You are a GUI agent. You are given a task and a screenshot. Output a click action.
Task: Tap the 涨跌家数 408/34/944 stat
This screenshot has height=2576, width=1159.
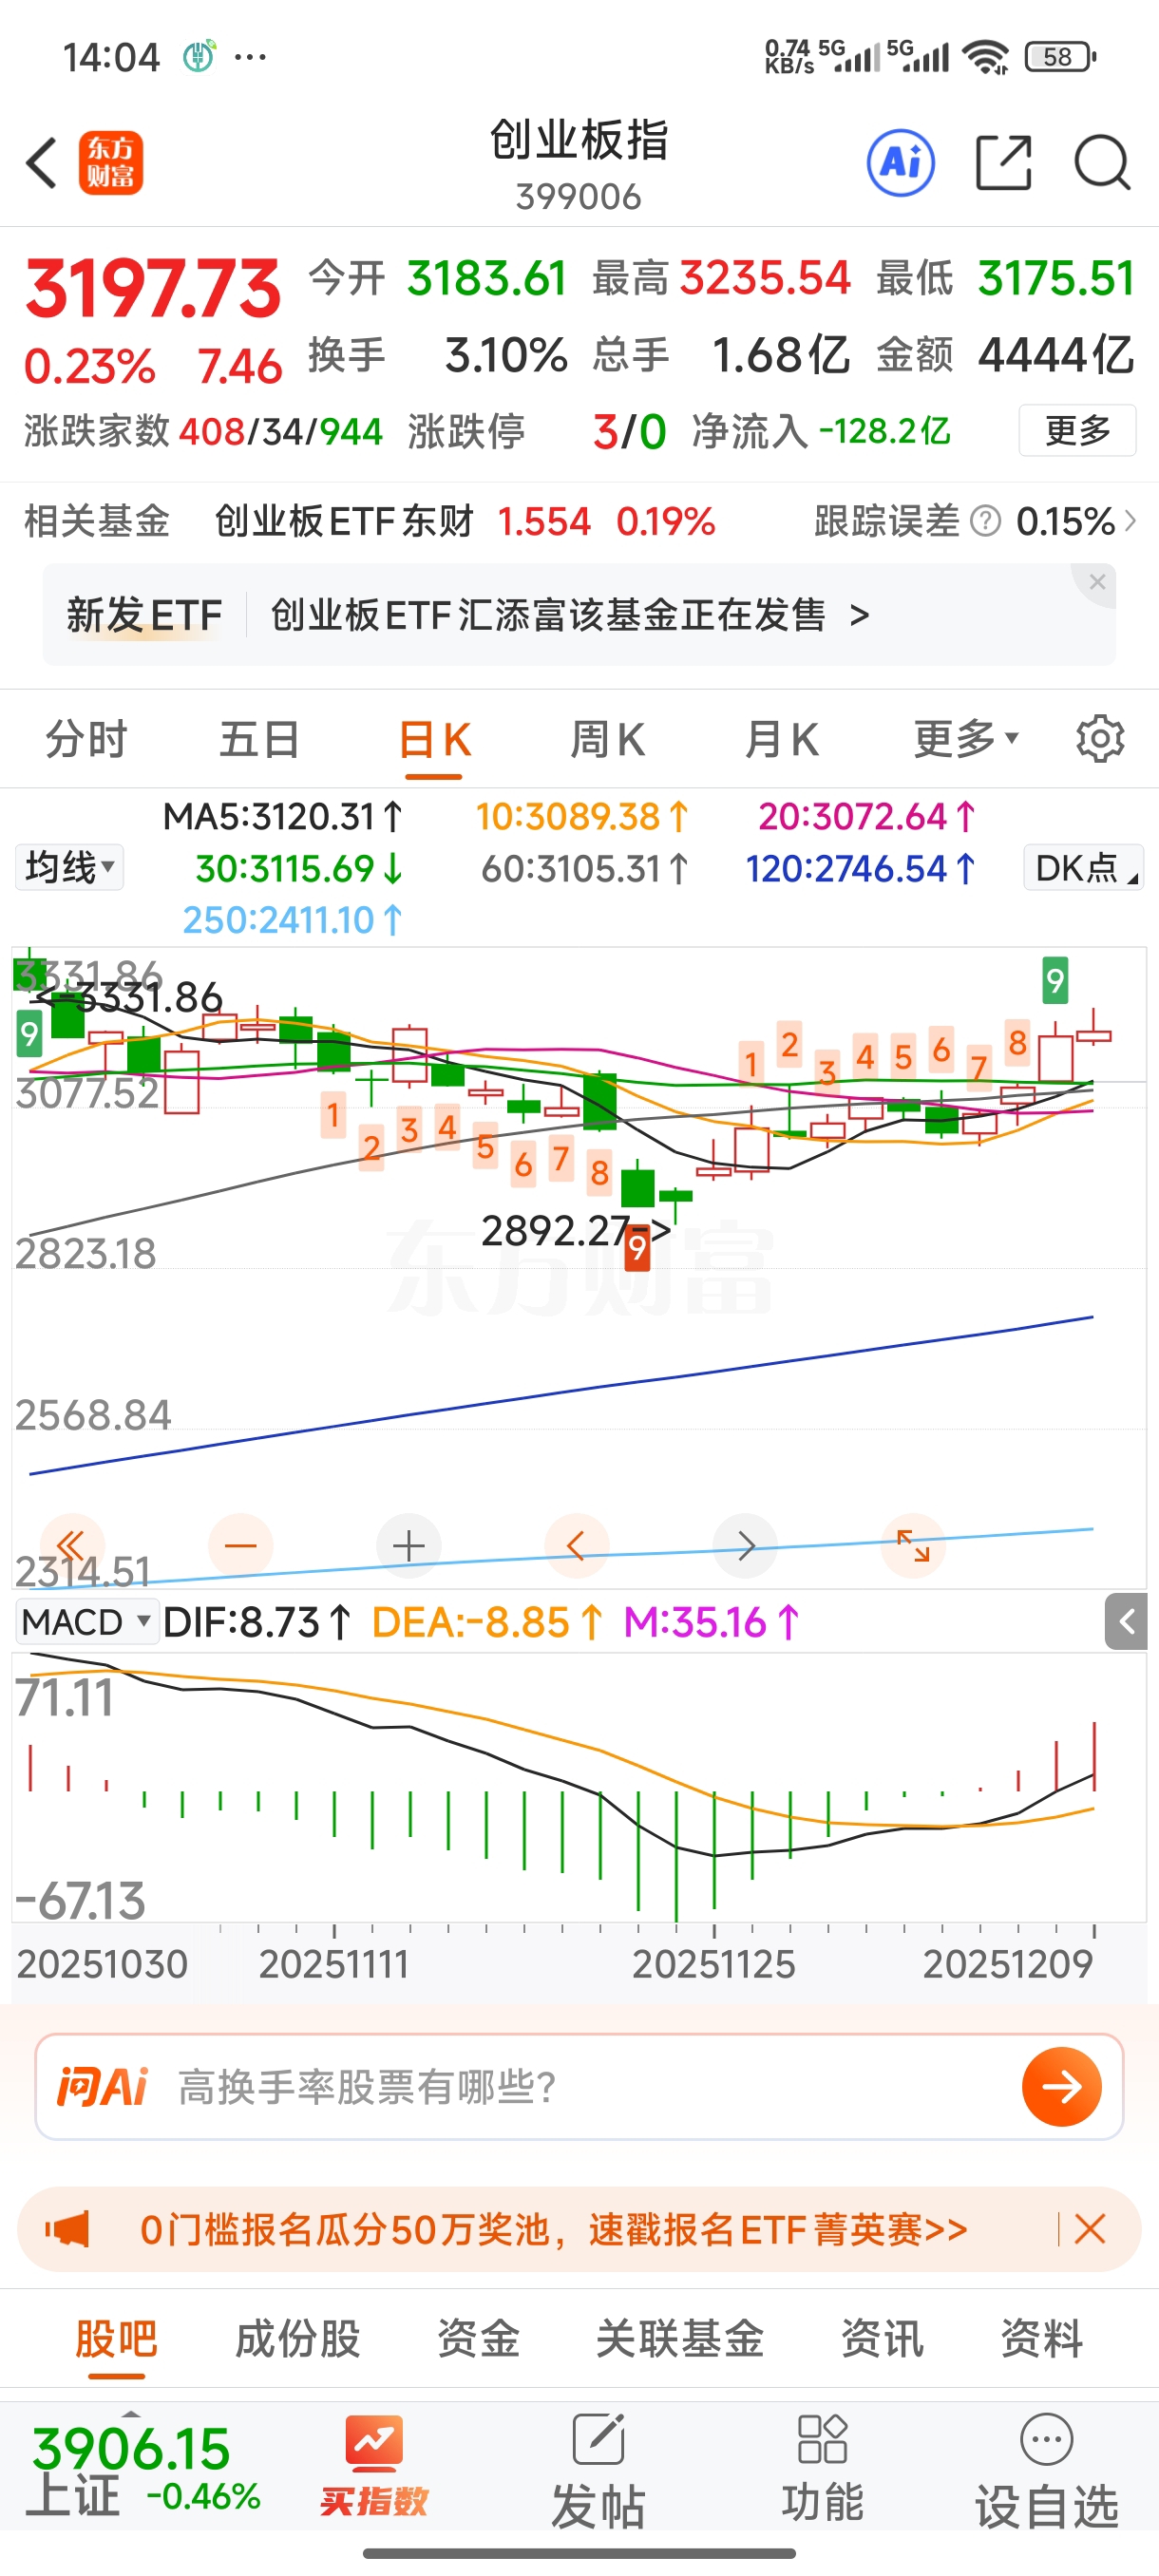tap(204, 431)
